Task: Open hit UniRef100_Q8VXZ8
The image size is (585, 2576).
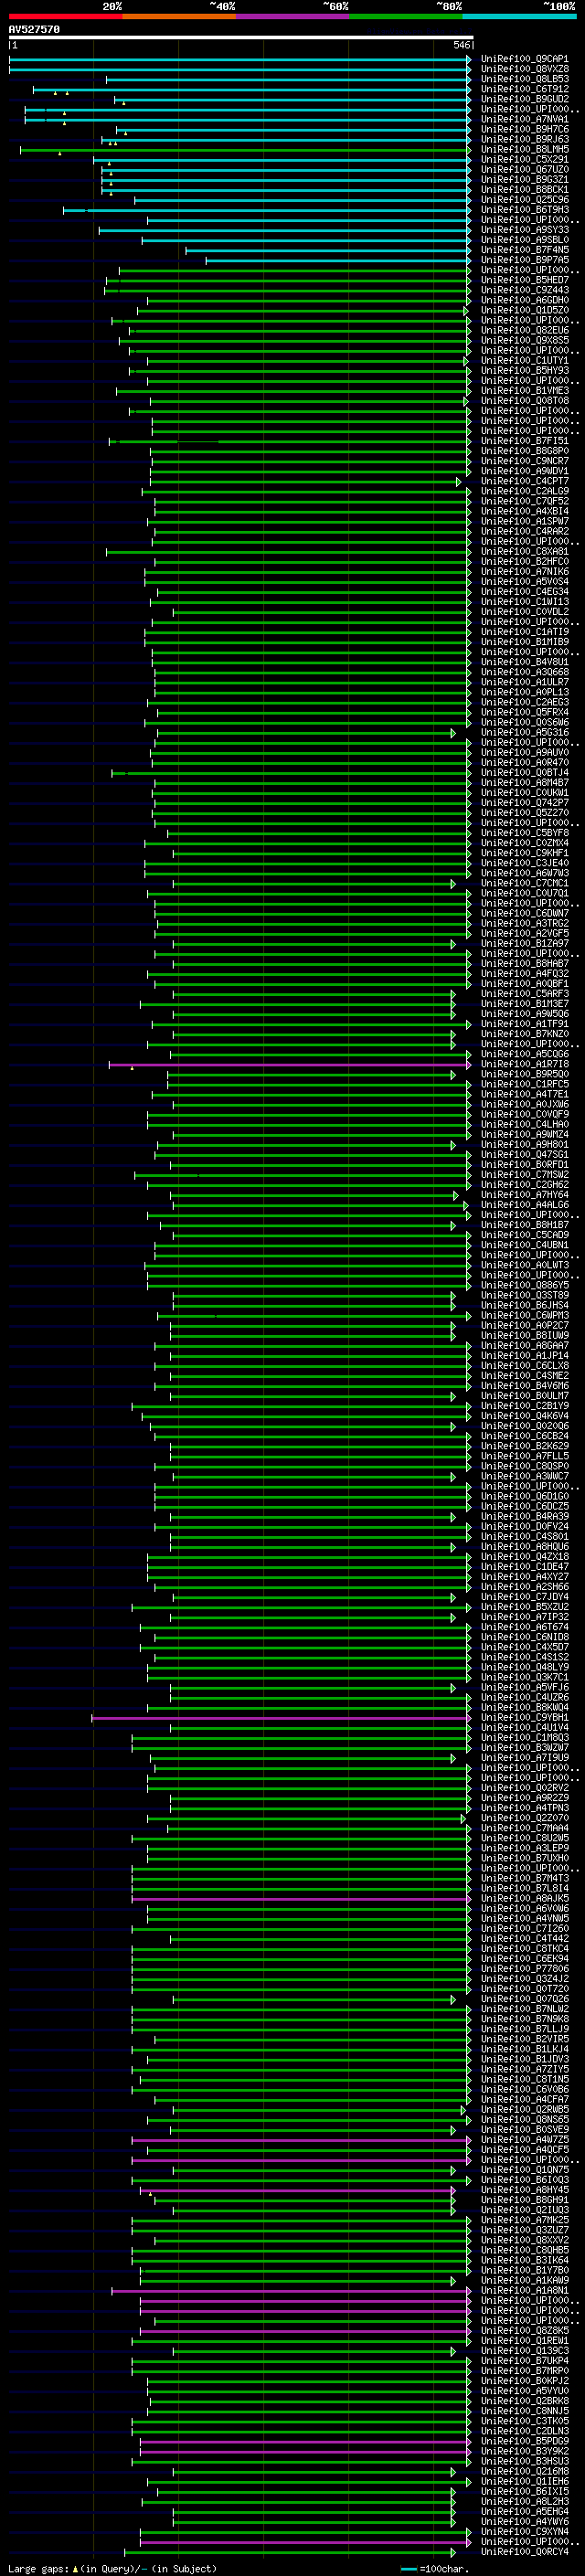Action: click(524, 69)
